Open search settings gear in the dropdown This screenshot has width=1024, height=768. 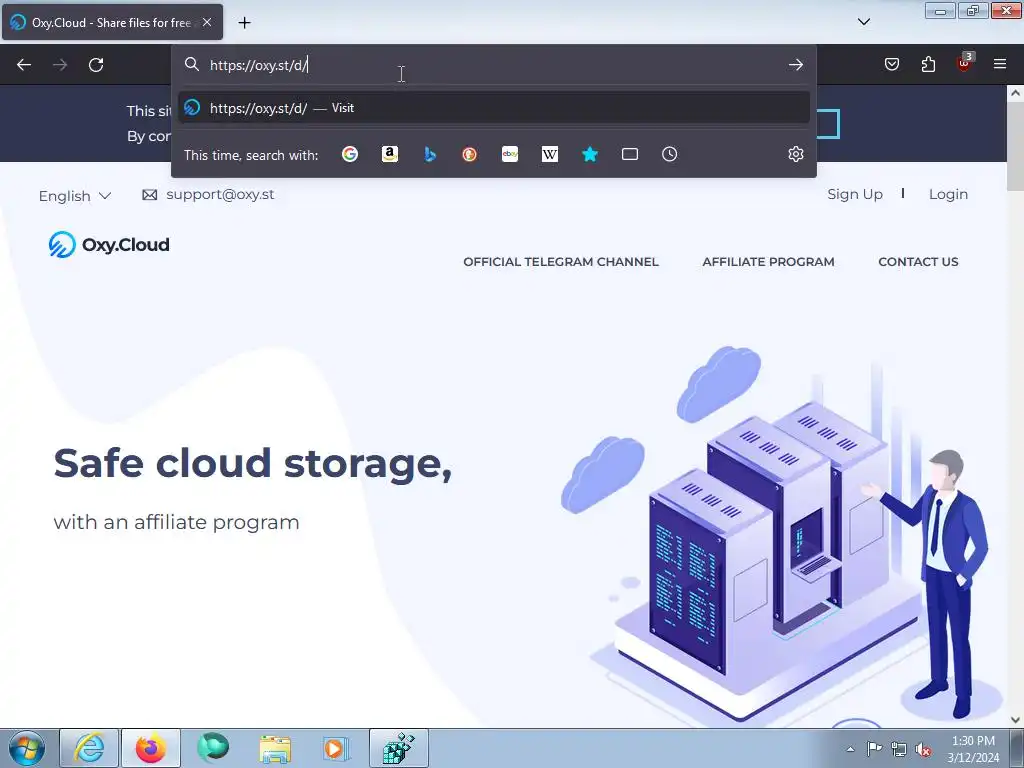[795, 154]
